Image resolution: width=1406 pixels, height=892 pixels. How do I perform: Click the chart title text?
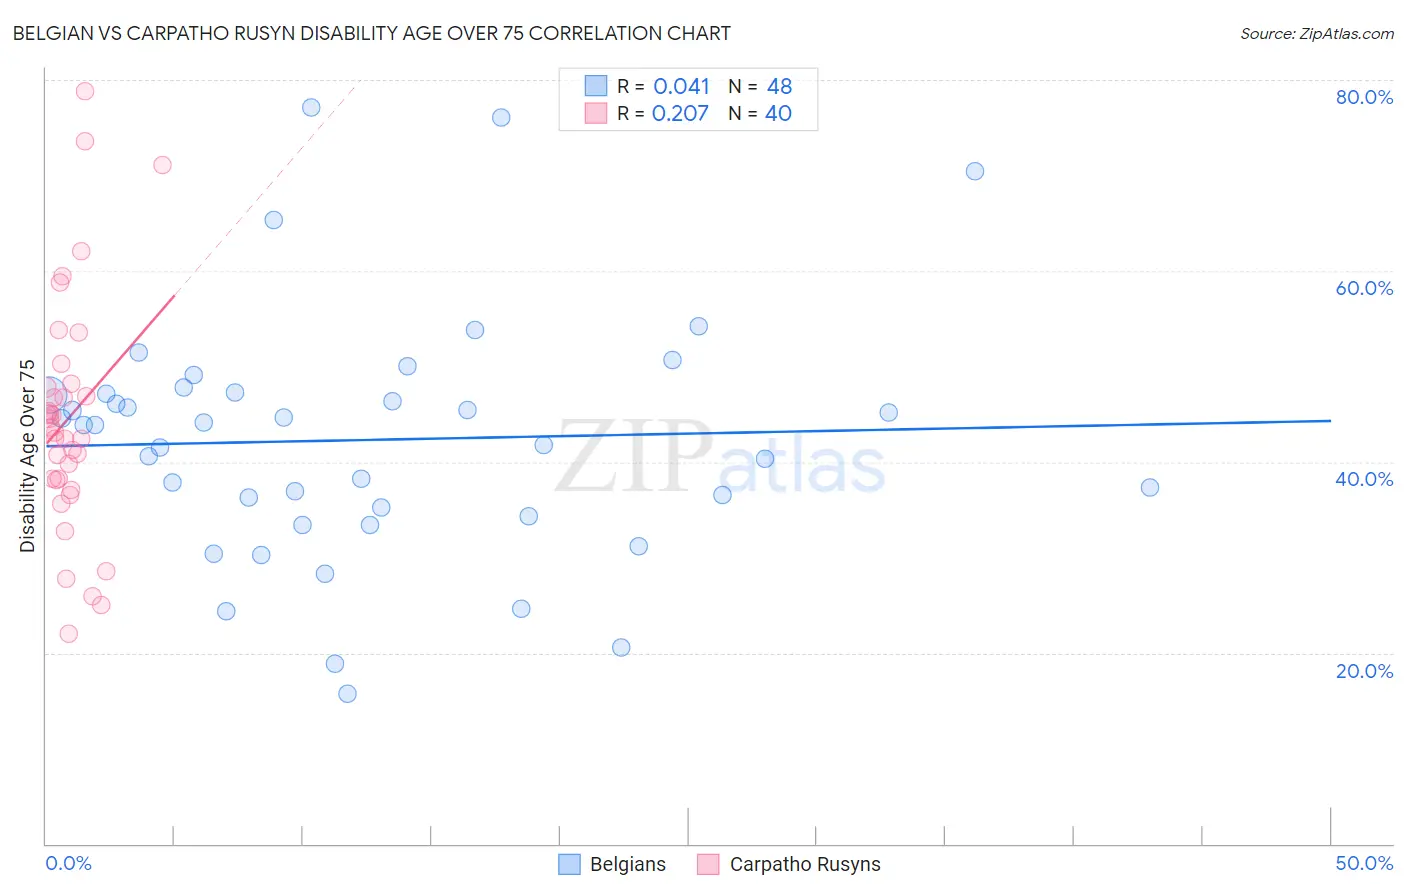point(371,33)
